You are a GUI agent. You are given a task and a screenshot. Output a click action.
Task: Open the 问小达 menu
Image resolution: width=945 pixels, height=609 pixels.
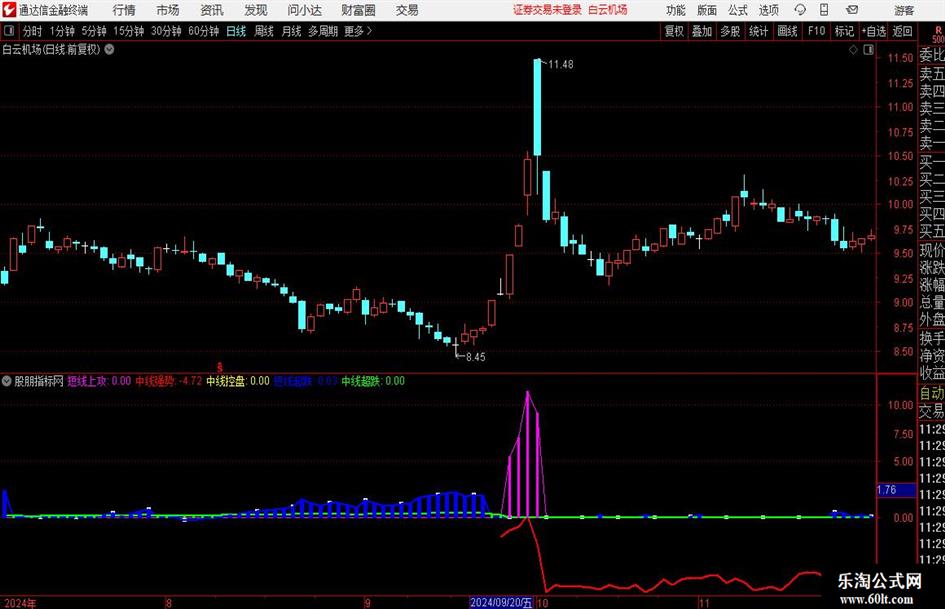[x=304, y=10]
